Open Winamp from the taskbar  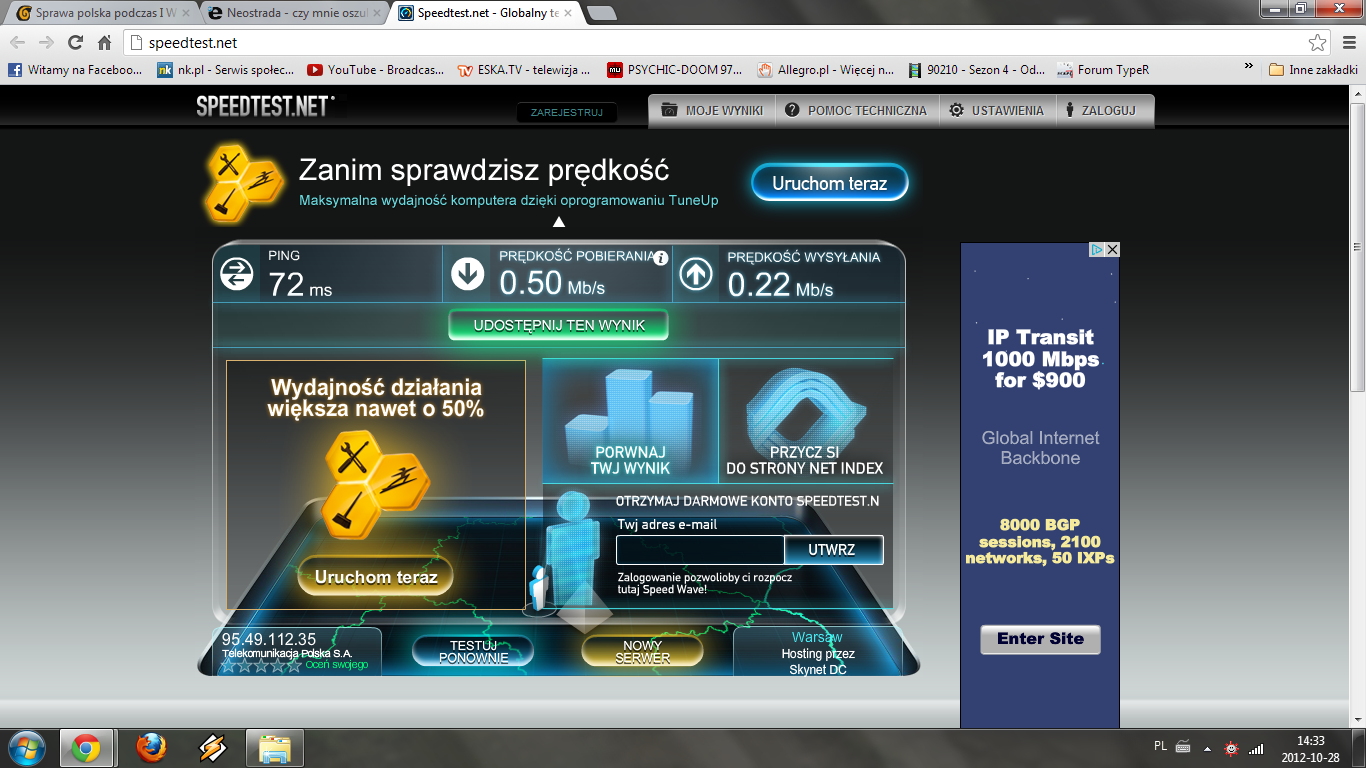point(213,748)
